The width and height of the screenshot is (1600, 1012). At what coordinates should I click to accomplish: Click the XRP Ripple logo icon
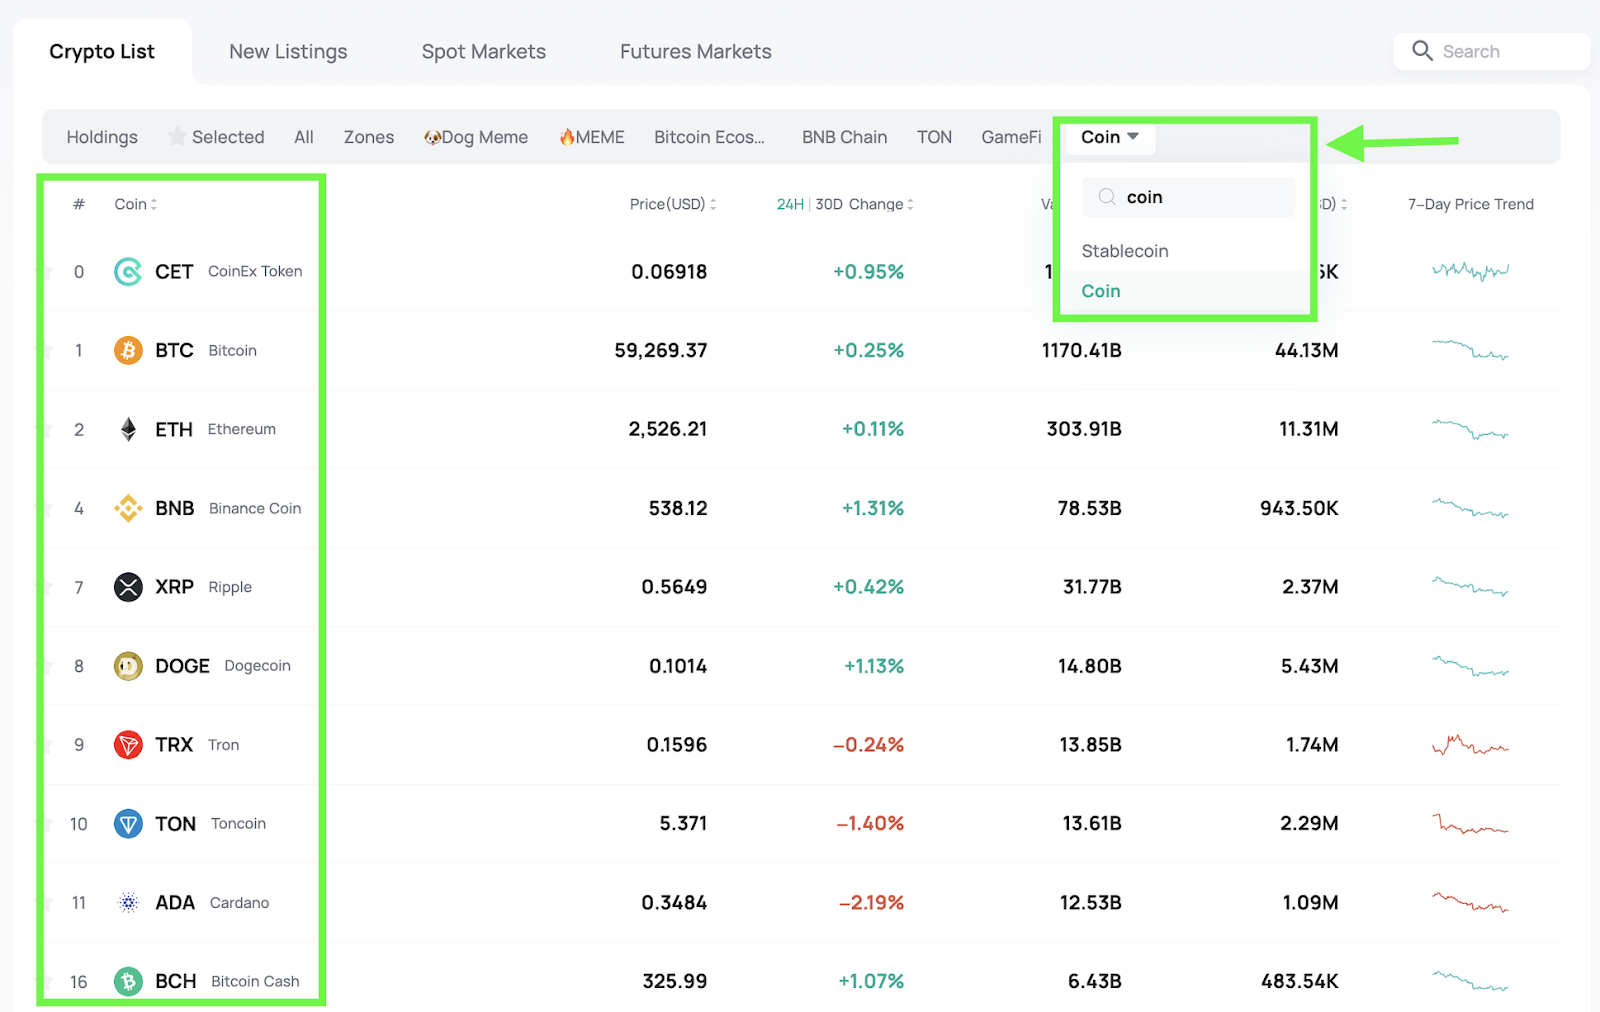point(128,587)
